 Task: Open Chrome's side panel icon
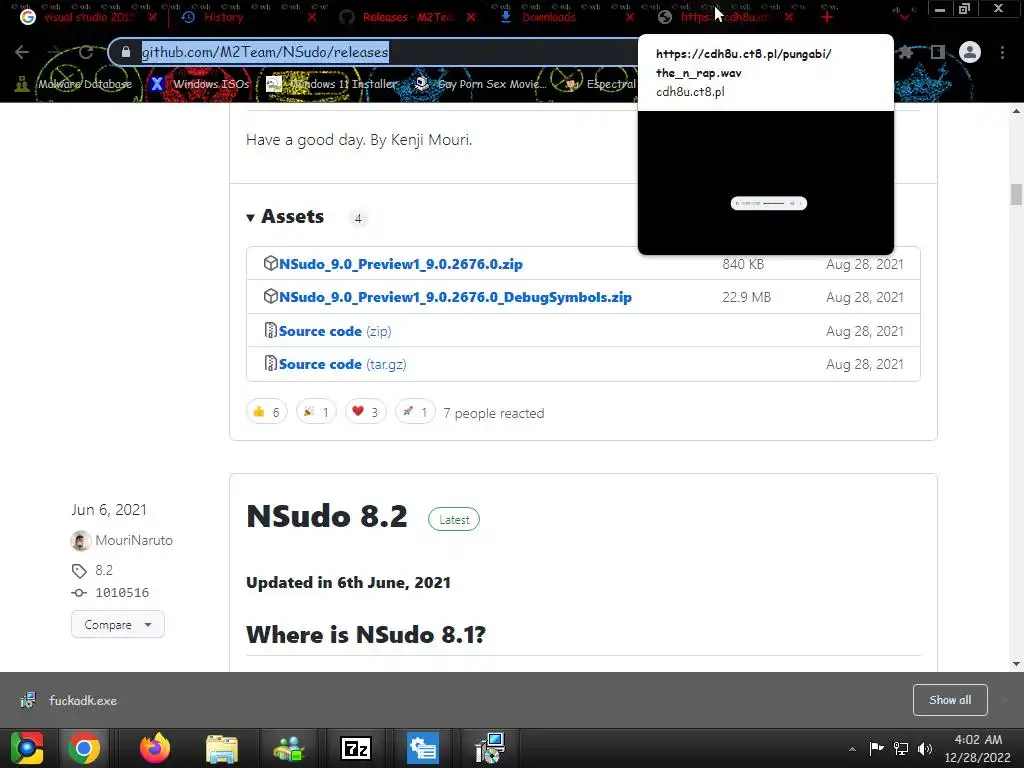pos(937,52)
